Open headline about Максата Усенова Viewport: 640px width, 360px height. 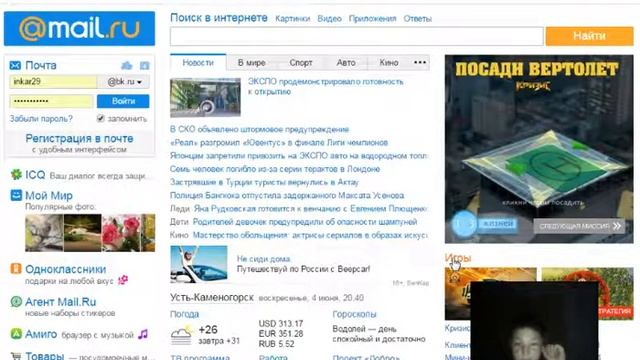(x=287, y=196)
